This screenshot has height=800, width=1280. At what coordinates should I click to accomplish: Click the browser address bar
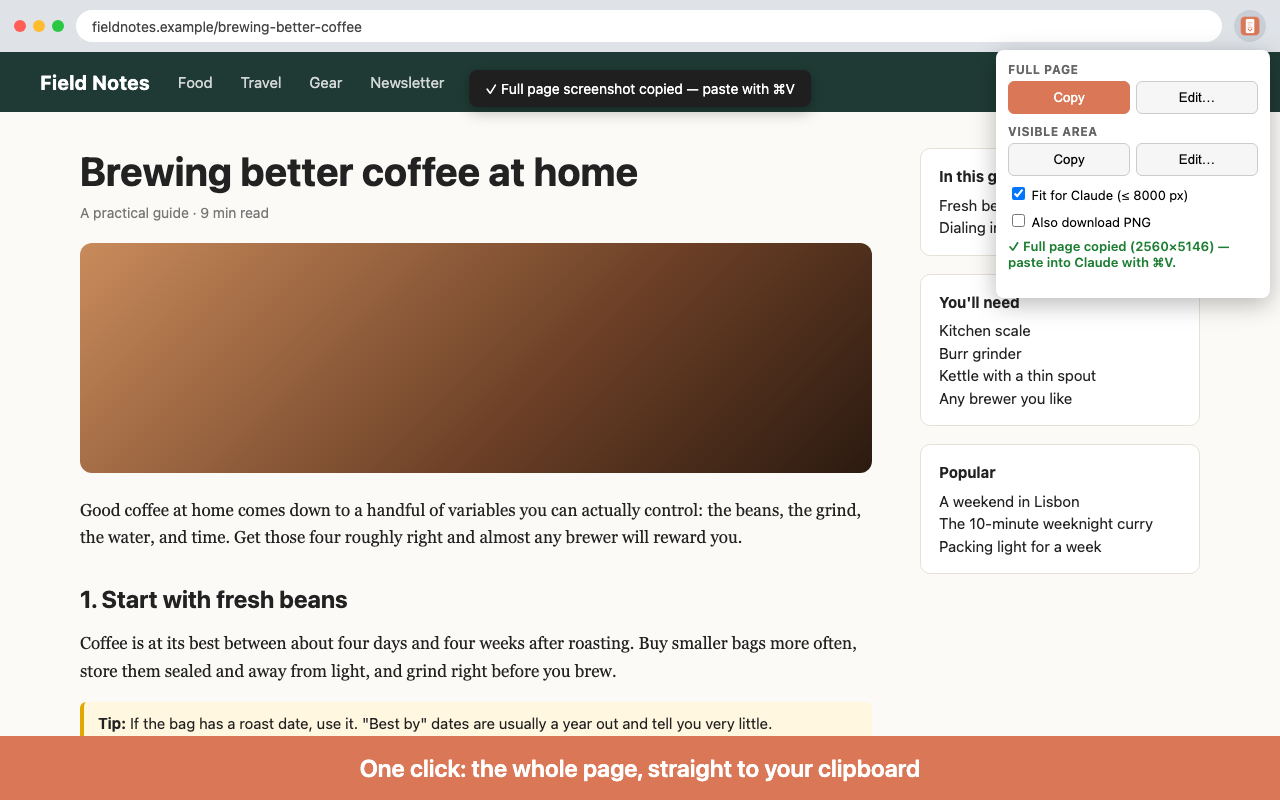(x=649, y=27)
